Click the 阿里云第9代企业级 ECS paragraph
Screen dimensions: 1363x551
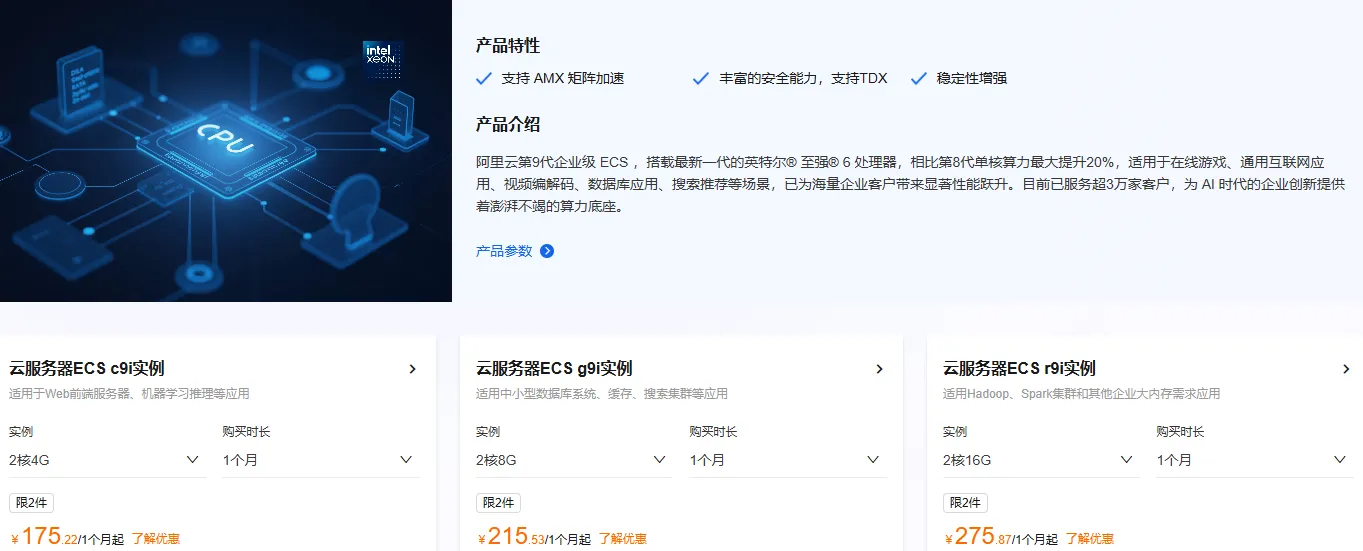click(910, 184)
